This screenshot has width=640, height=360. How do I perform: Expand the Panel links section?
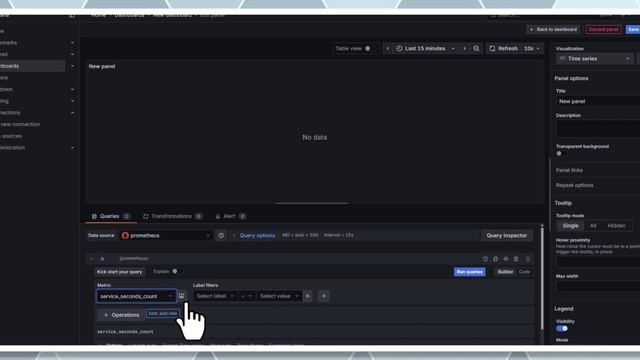tap(569, 170)
